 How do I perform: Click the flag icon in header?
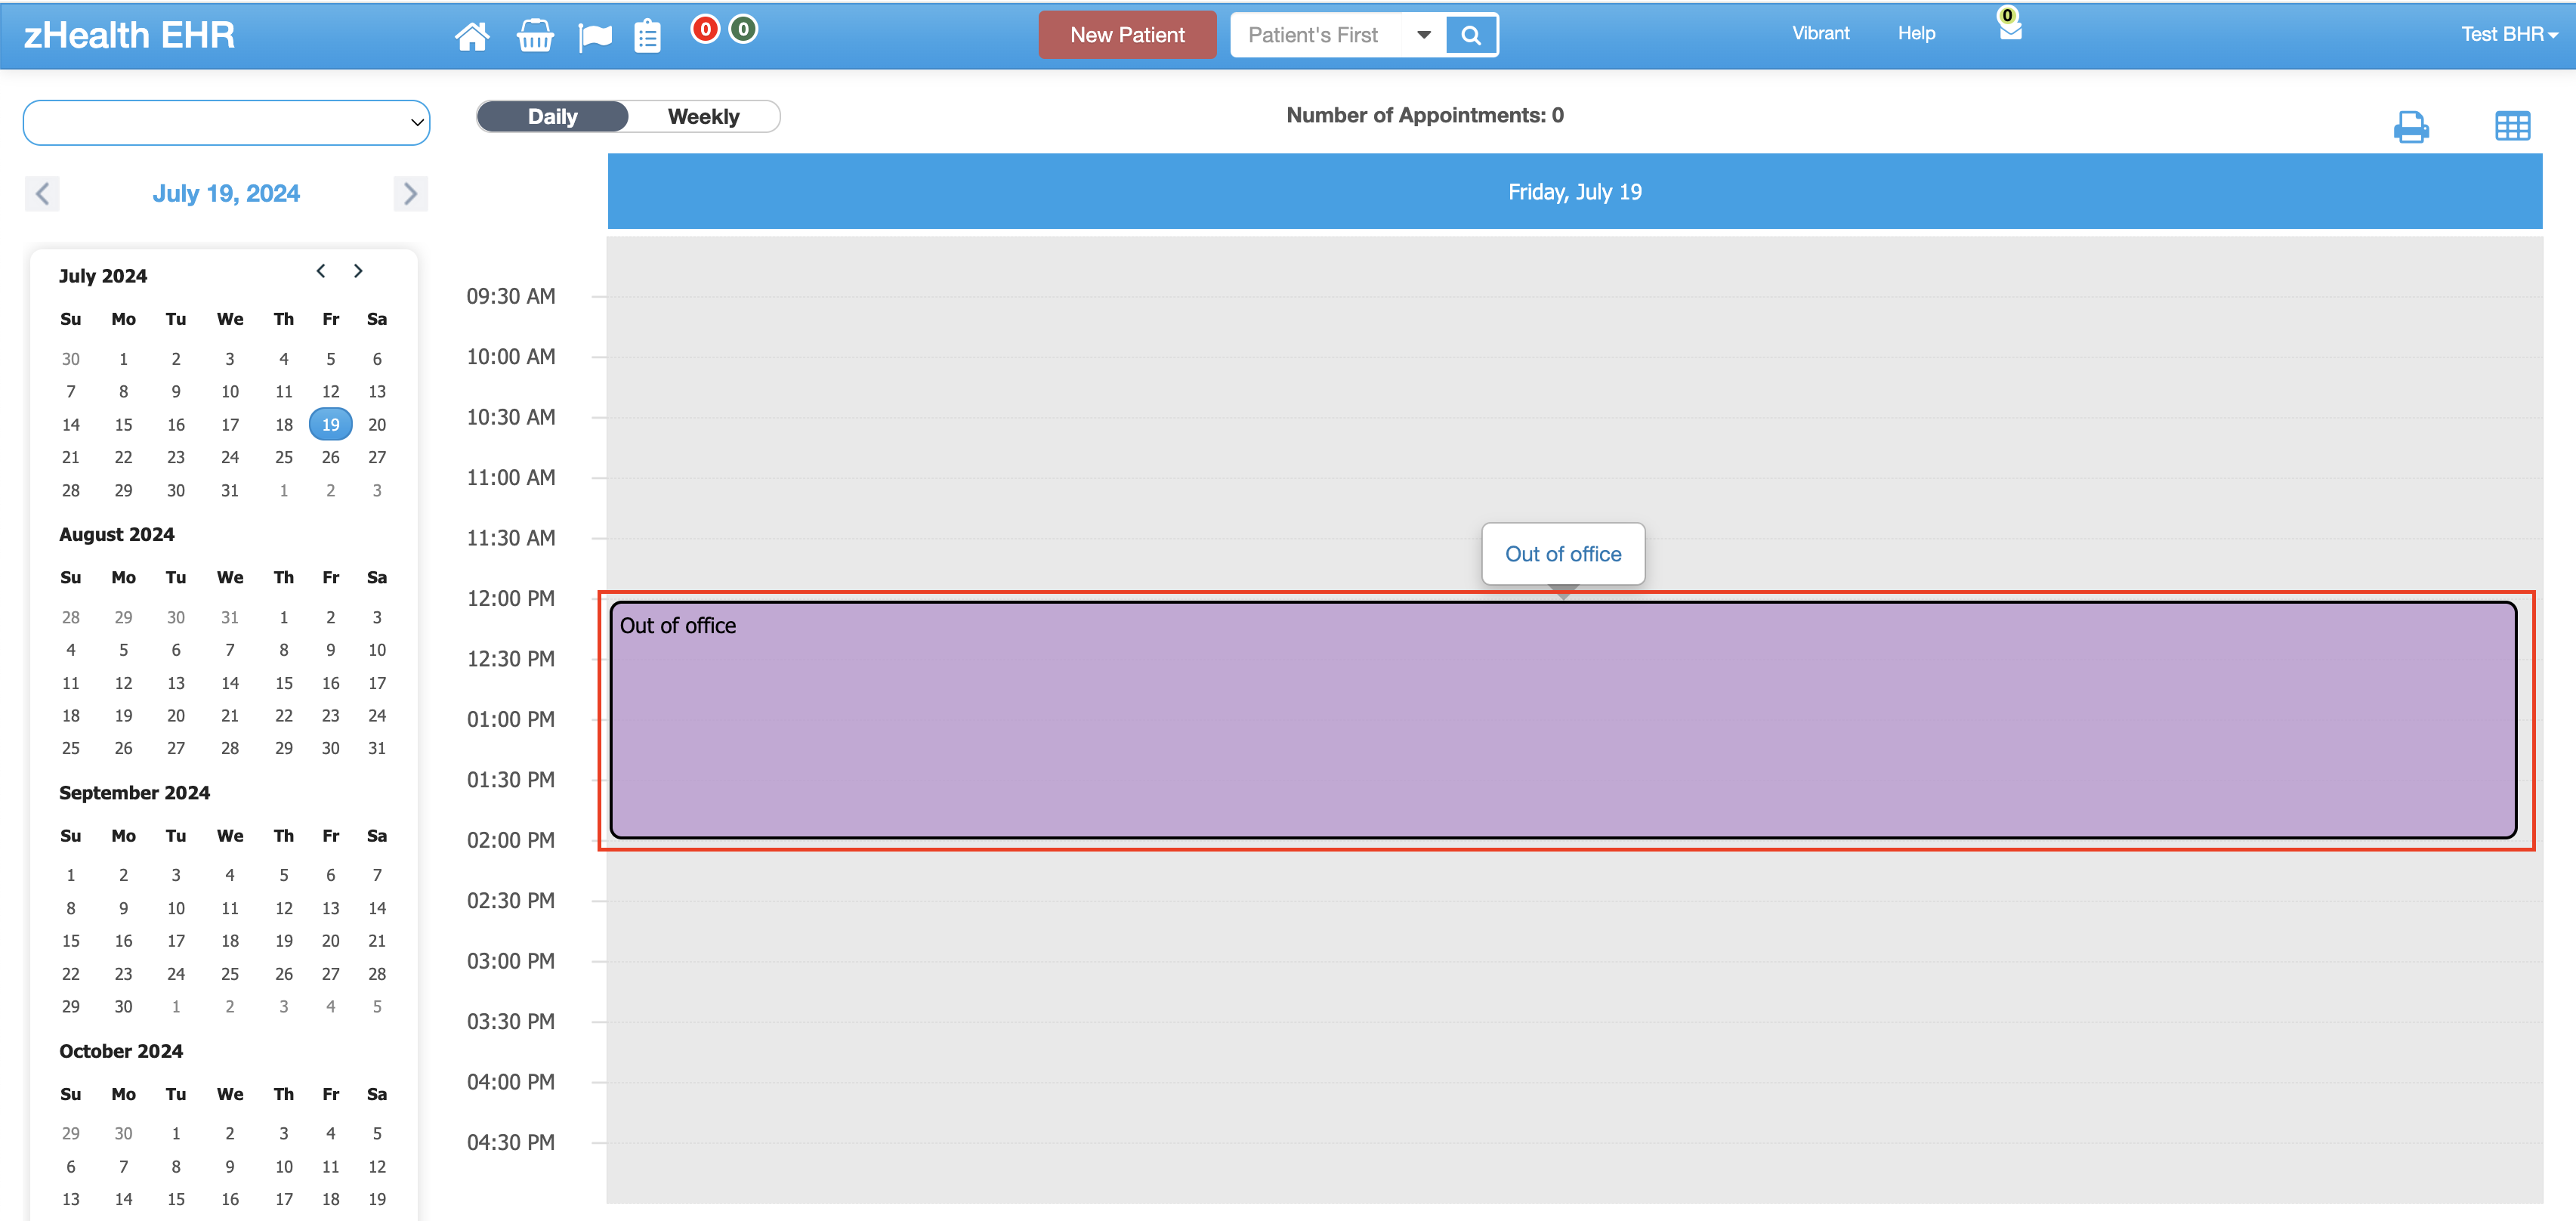595,37
